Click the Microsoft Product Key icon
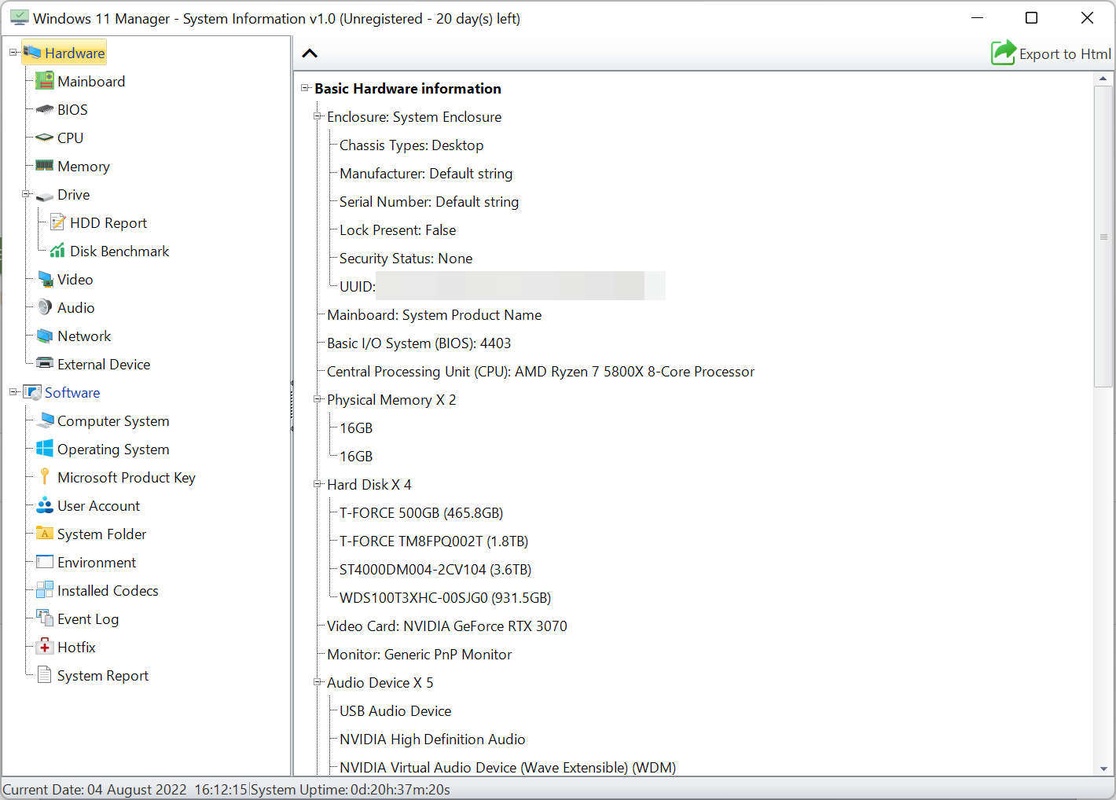This screenshot has width=1116, height=800. 44,477
